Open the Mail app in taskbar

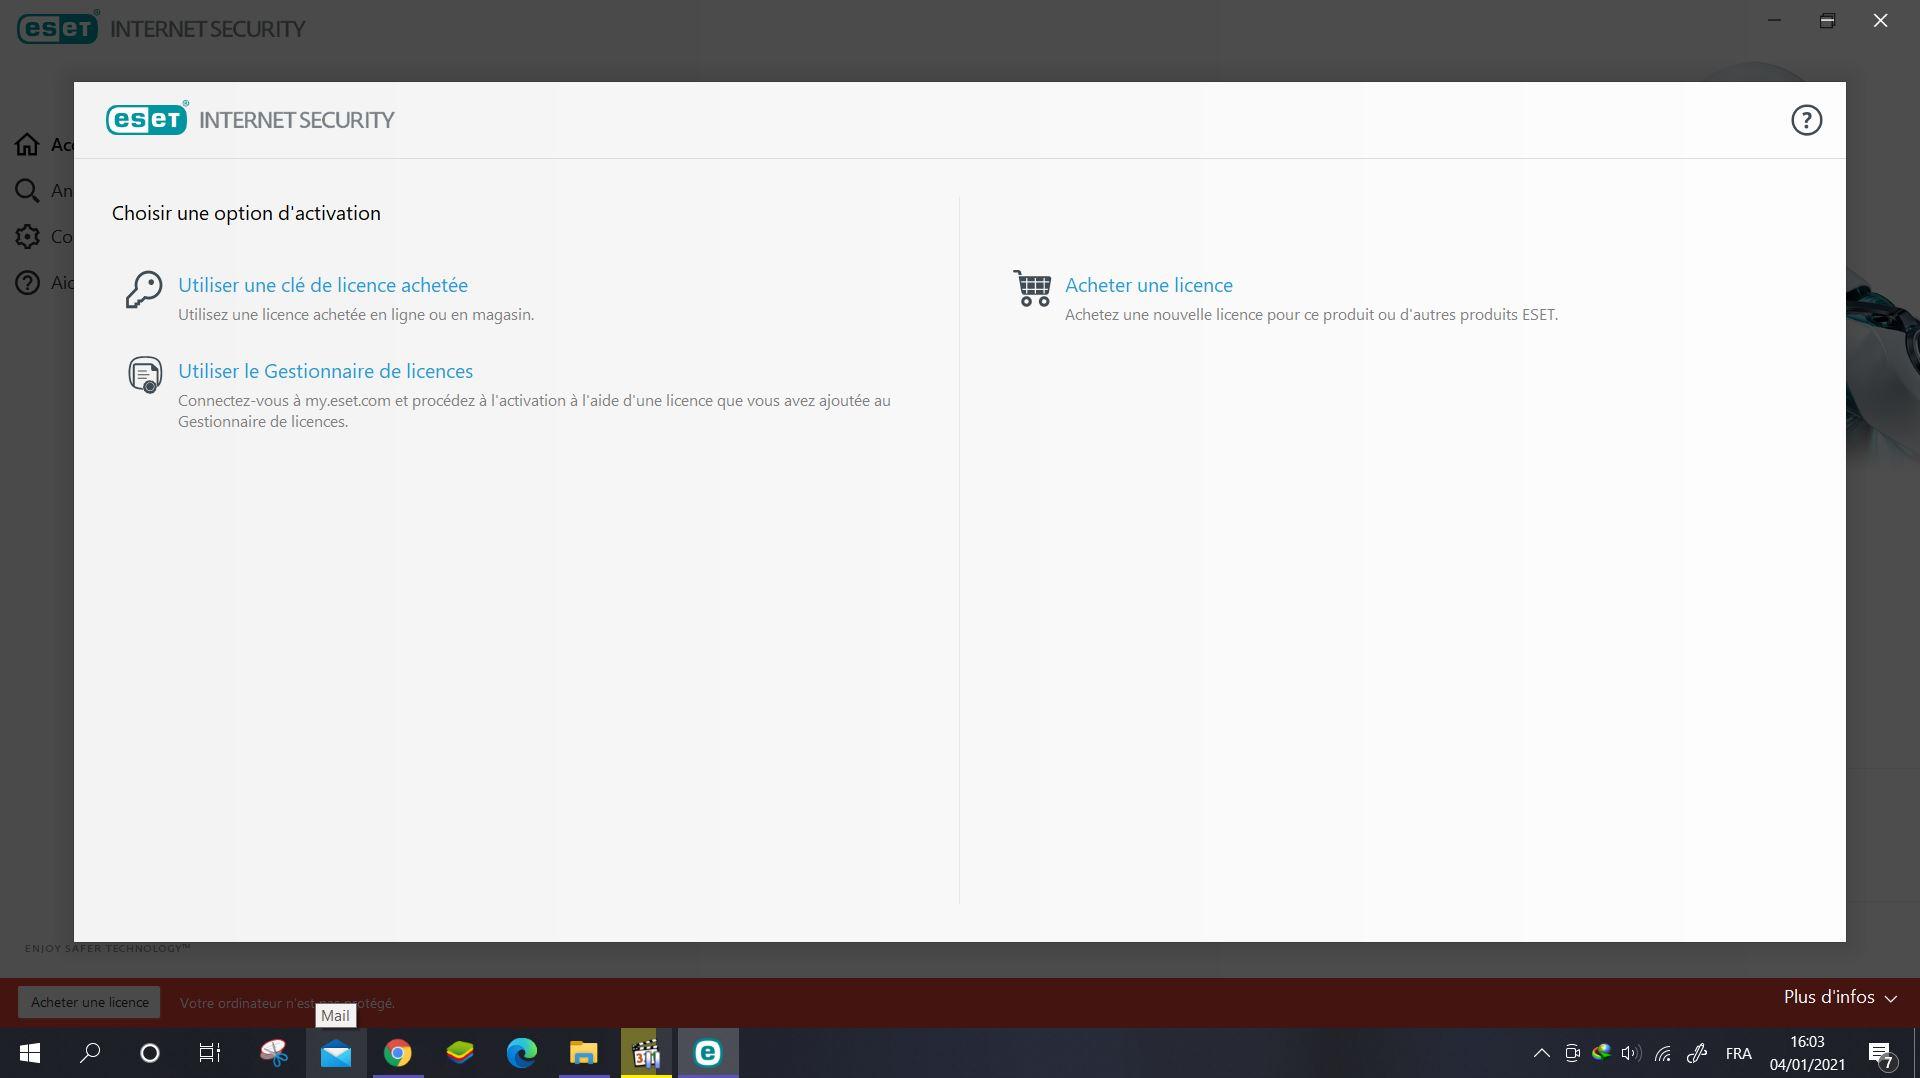tap(335, 1053)
